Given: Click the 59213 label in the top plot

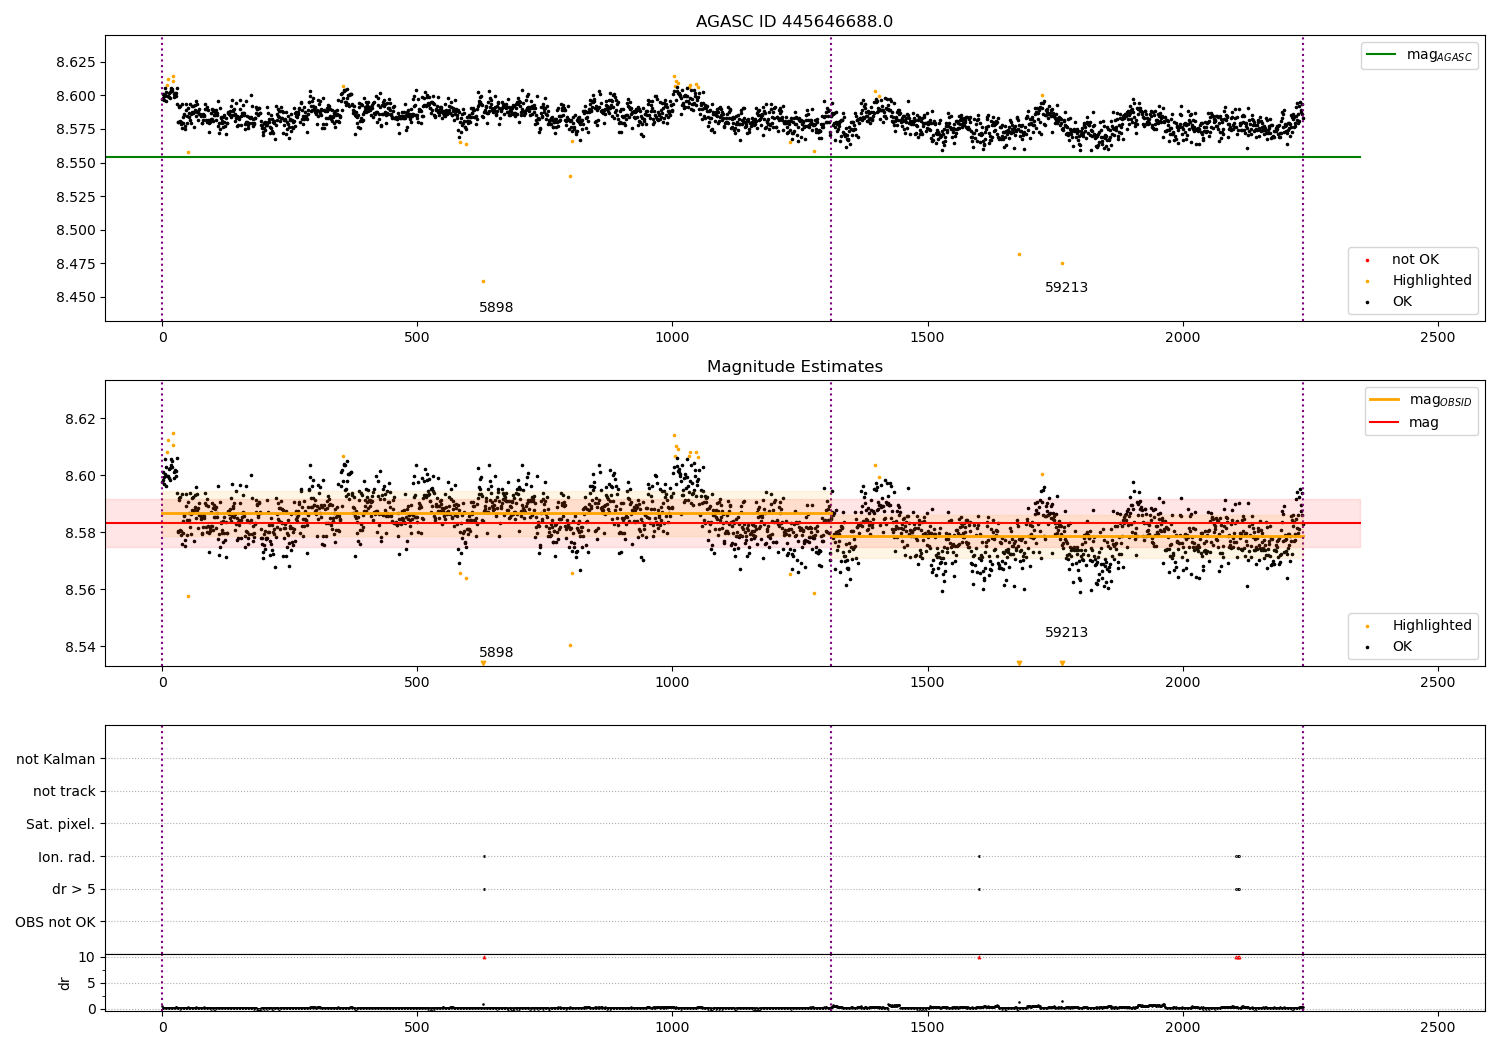Looking at the screenshot, I should pos(1066,288).
